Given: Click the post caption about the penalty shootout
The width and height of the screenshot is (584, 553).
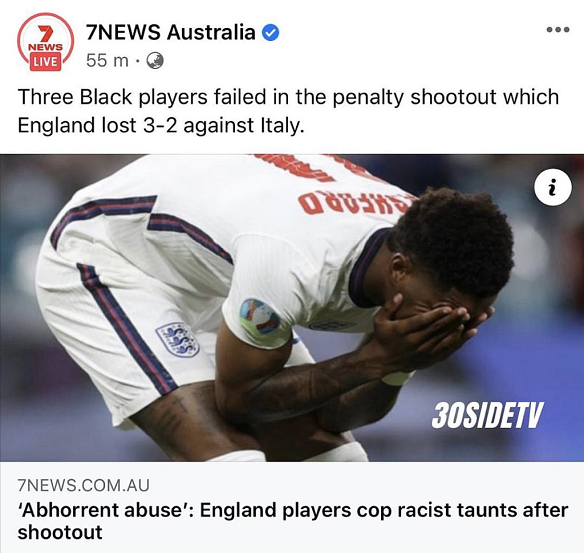Looking at the screenshot, I should tap(288, 111).
